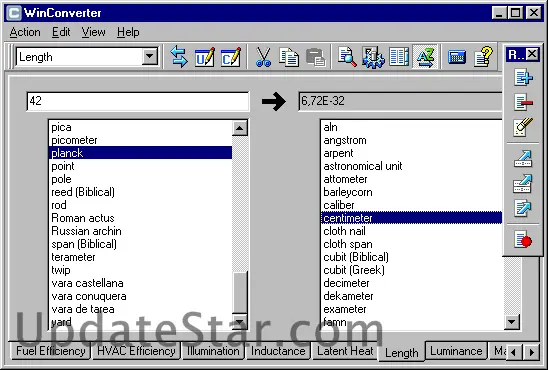
Task: Open the View menu
Action: click(93, 32)
